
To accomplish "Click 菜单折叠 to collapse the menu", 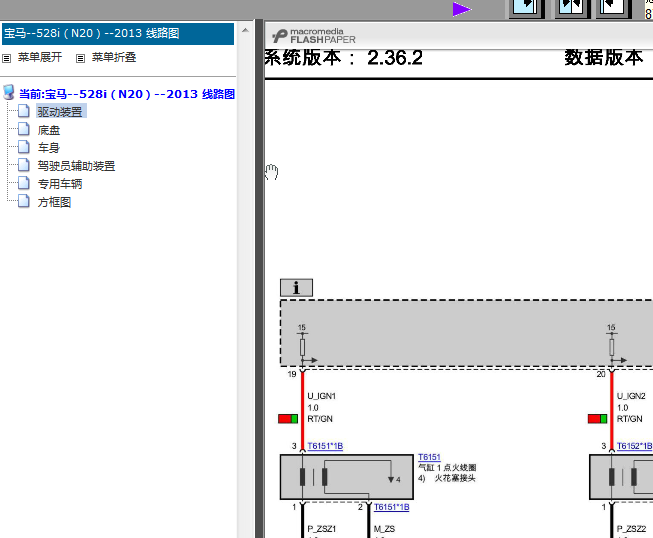I will (x=114, y=57).
